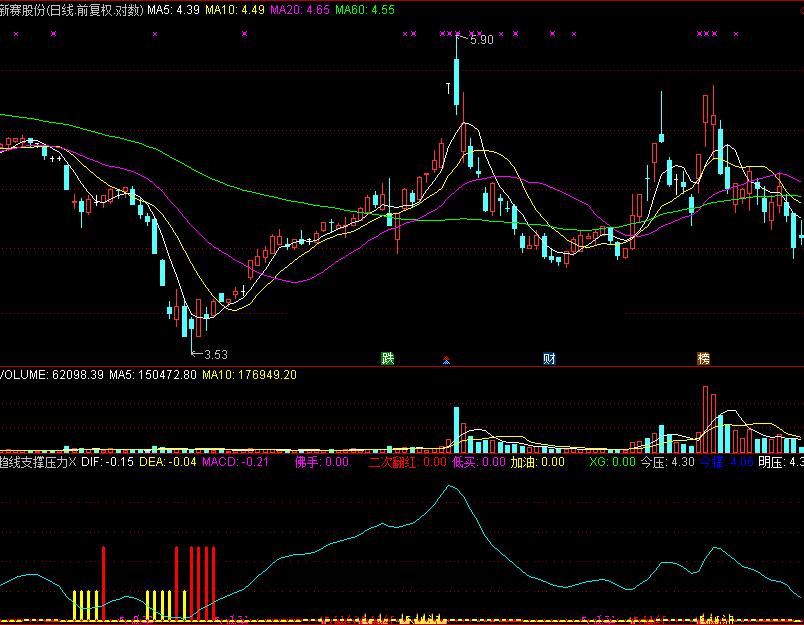Click the VOLUME: 62098.39 label
The width and height of the screenshot is (804, 625).
[x=52, y=375]
